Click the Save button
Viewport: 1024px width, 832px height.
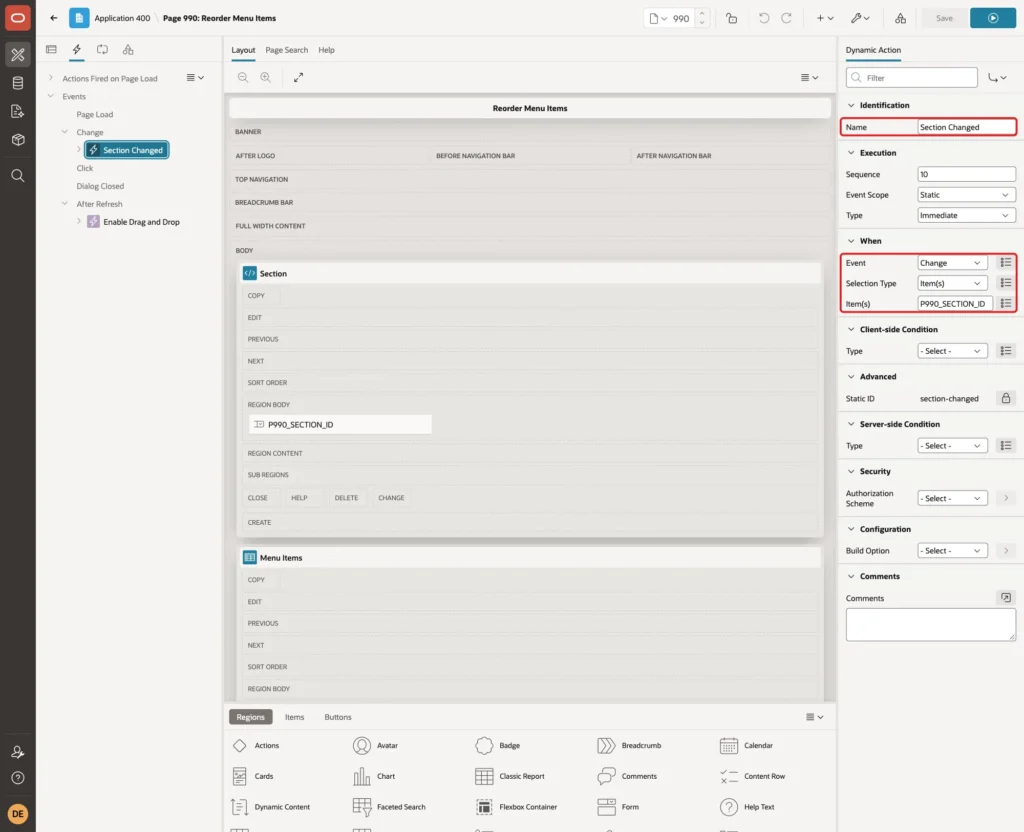tap(944, 18)
